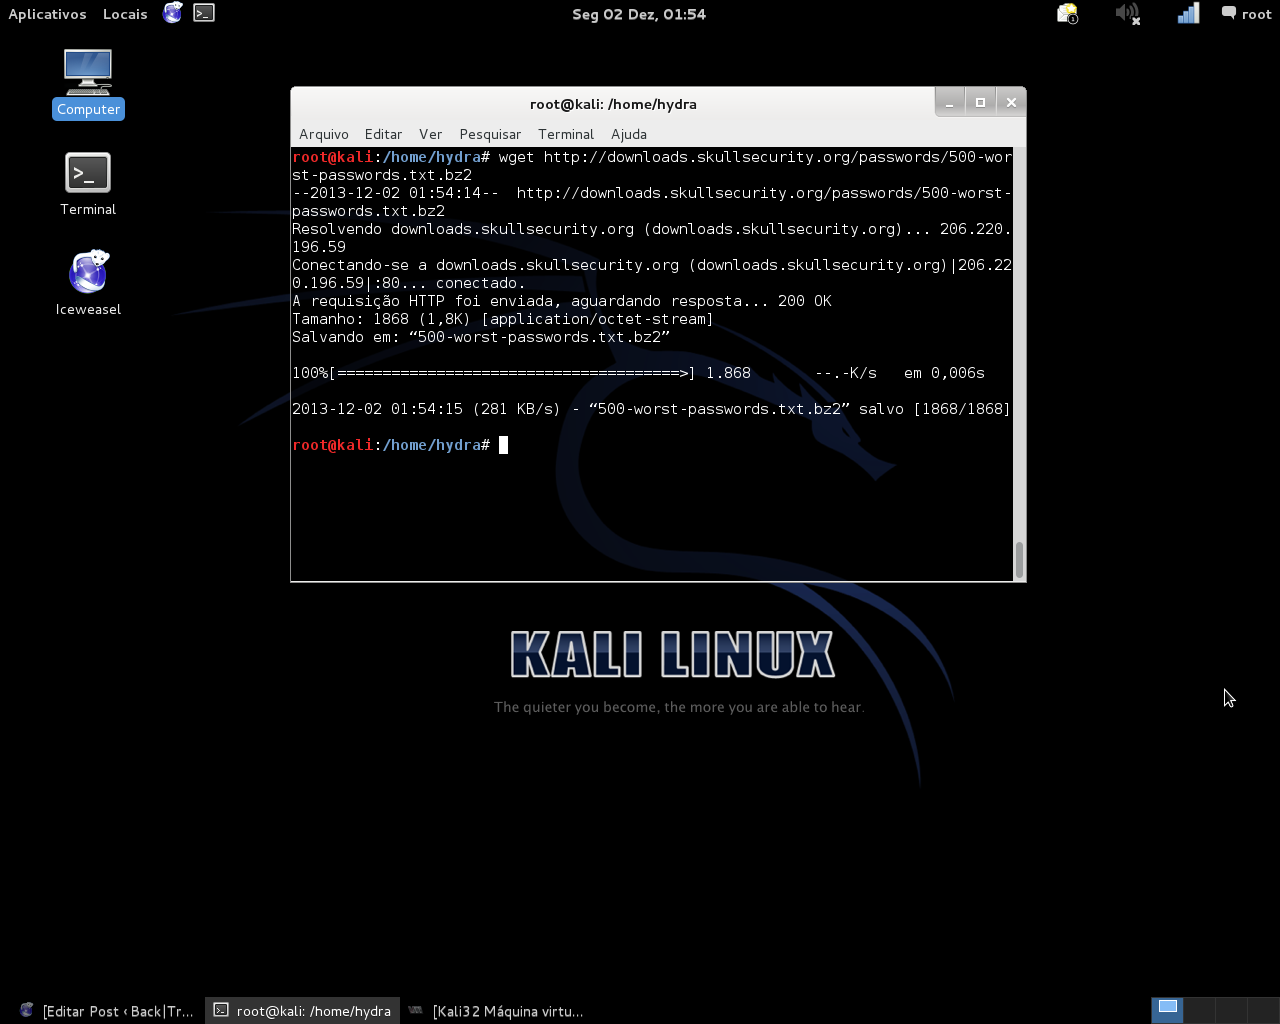Screen dimensions: 1280x1024
Task: Click the terminal vertical scrollbar handle
Action: [1019, 560]
